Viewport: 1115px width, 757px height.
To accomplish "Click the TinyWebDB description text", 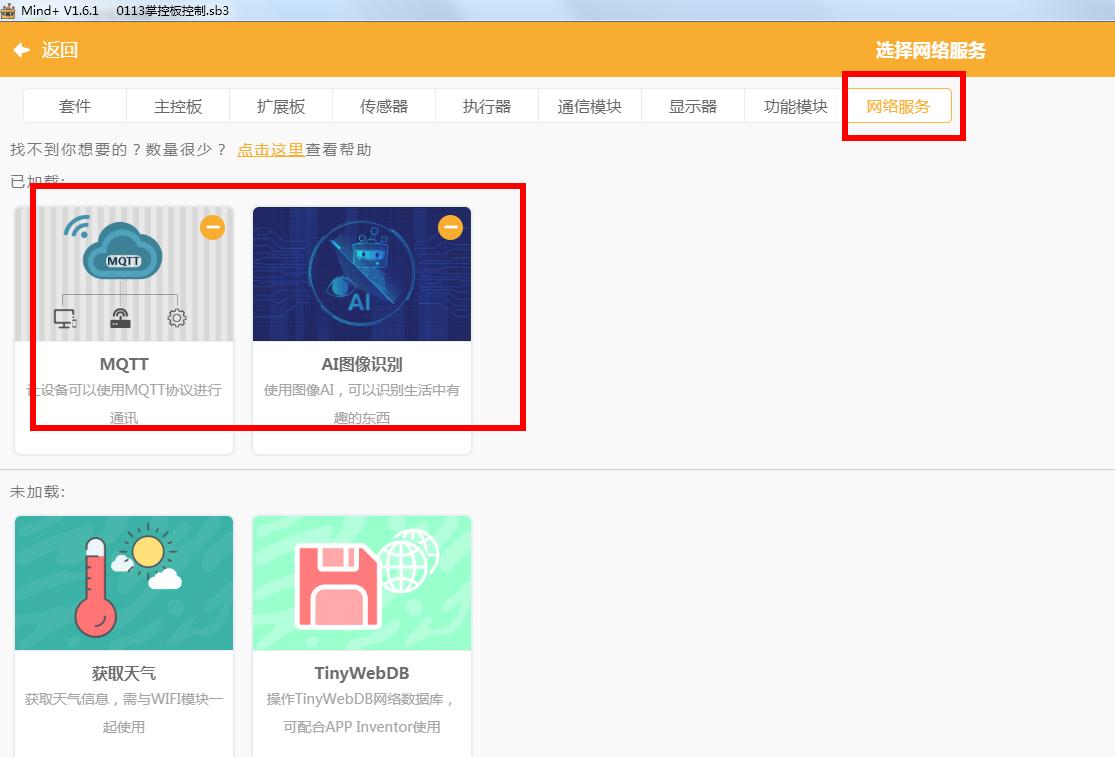I will (x=362, y=713).
